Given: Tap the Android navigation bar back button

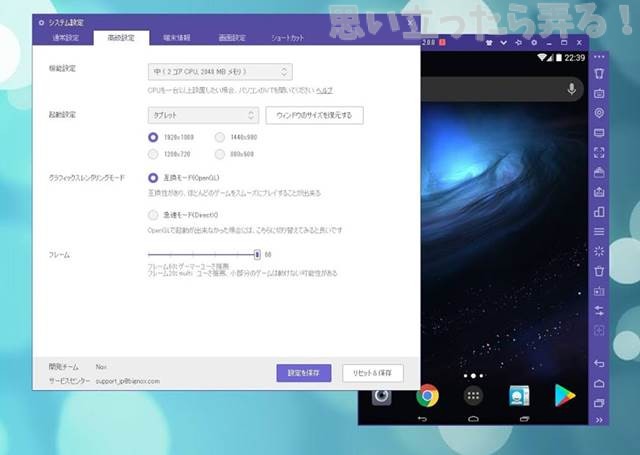Looking at the screenshot, I should 422,419.
